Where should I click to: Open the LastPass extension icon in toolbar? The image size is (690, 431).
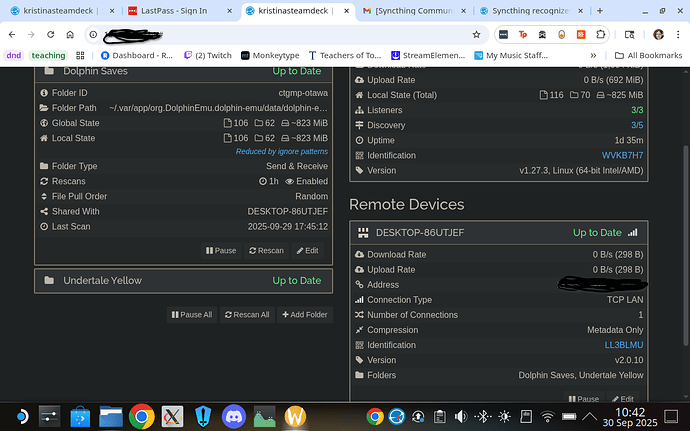pos(503,34)
